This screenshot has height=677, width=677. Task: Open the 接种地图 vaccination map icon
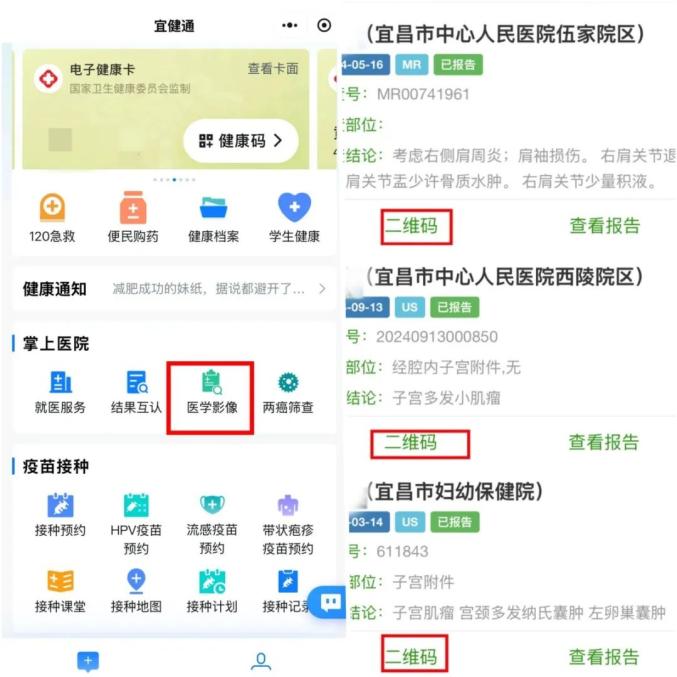(136, 581)
